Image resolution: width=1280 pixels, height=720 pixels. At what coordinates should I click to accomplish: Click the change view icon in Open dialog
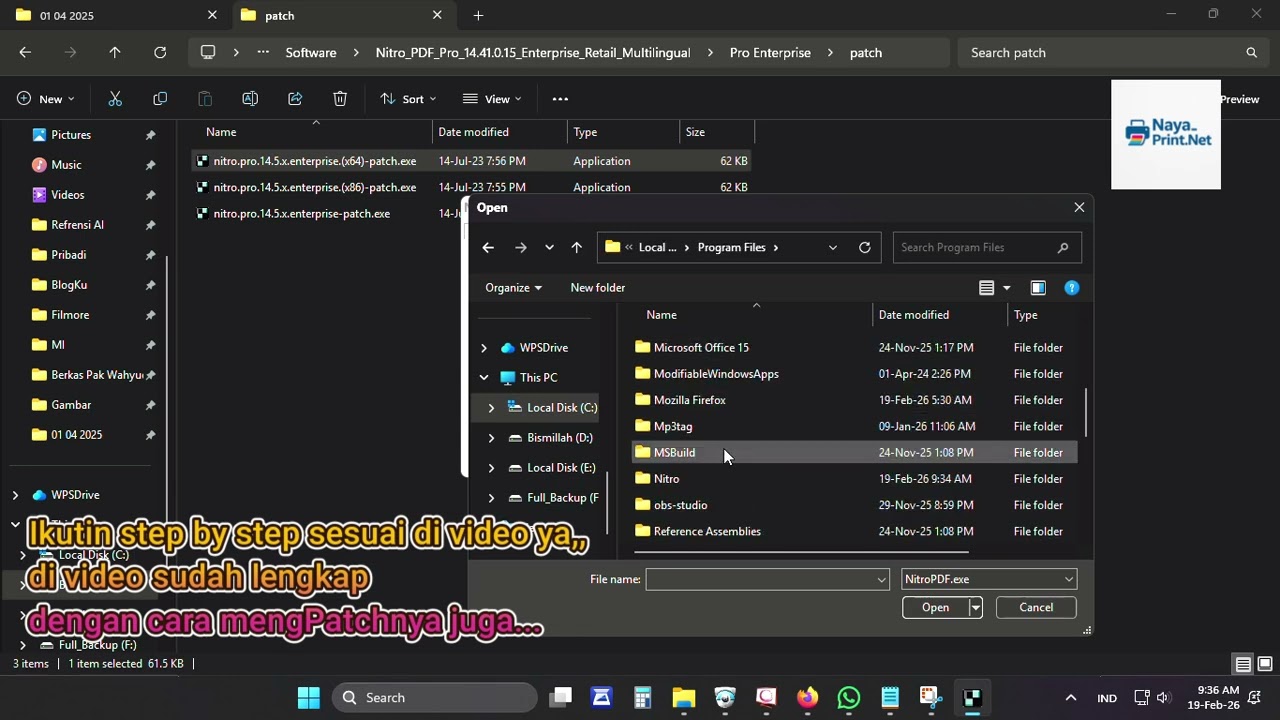coord(987,288)
